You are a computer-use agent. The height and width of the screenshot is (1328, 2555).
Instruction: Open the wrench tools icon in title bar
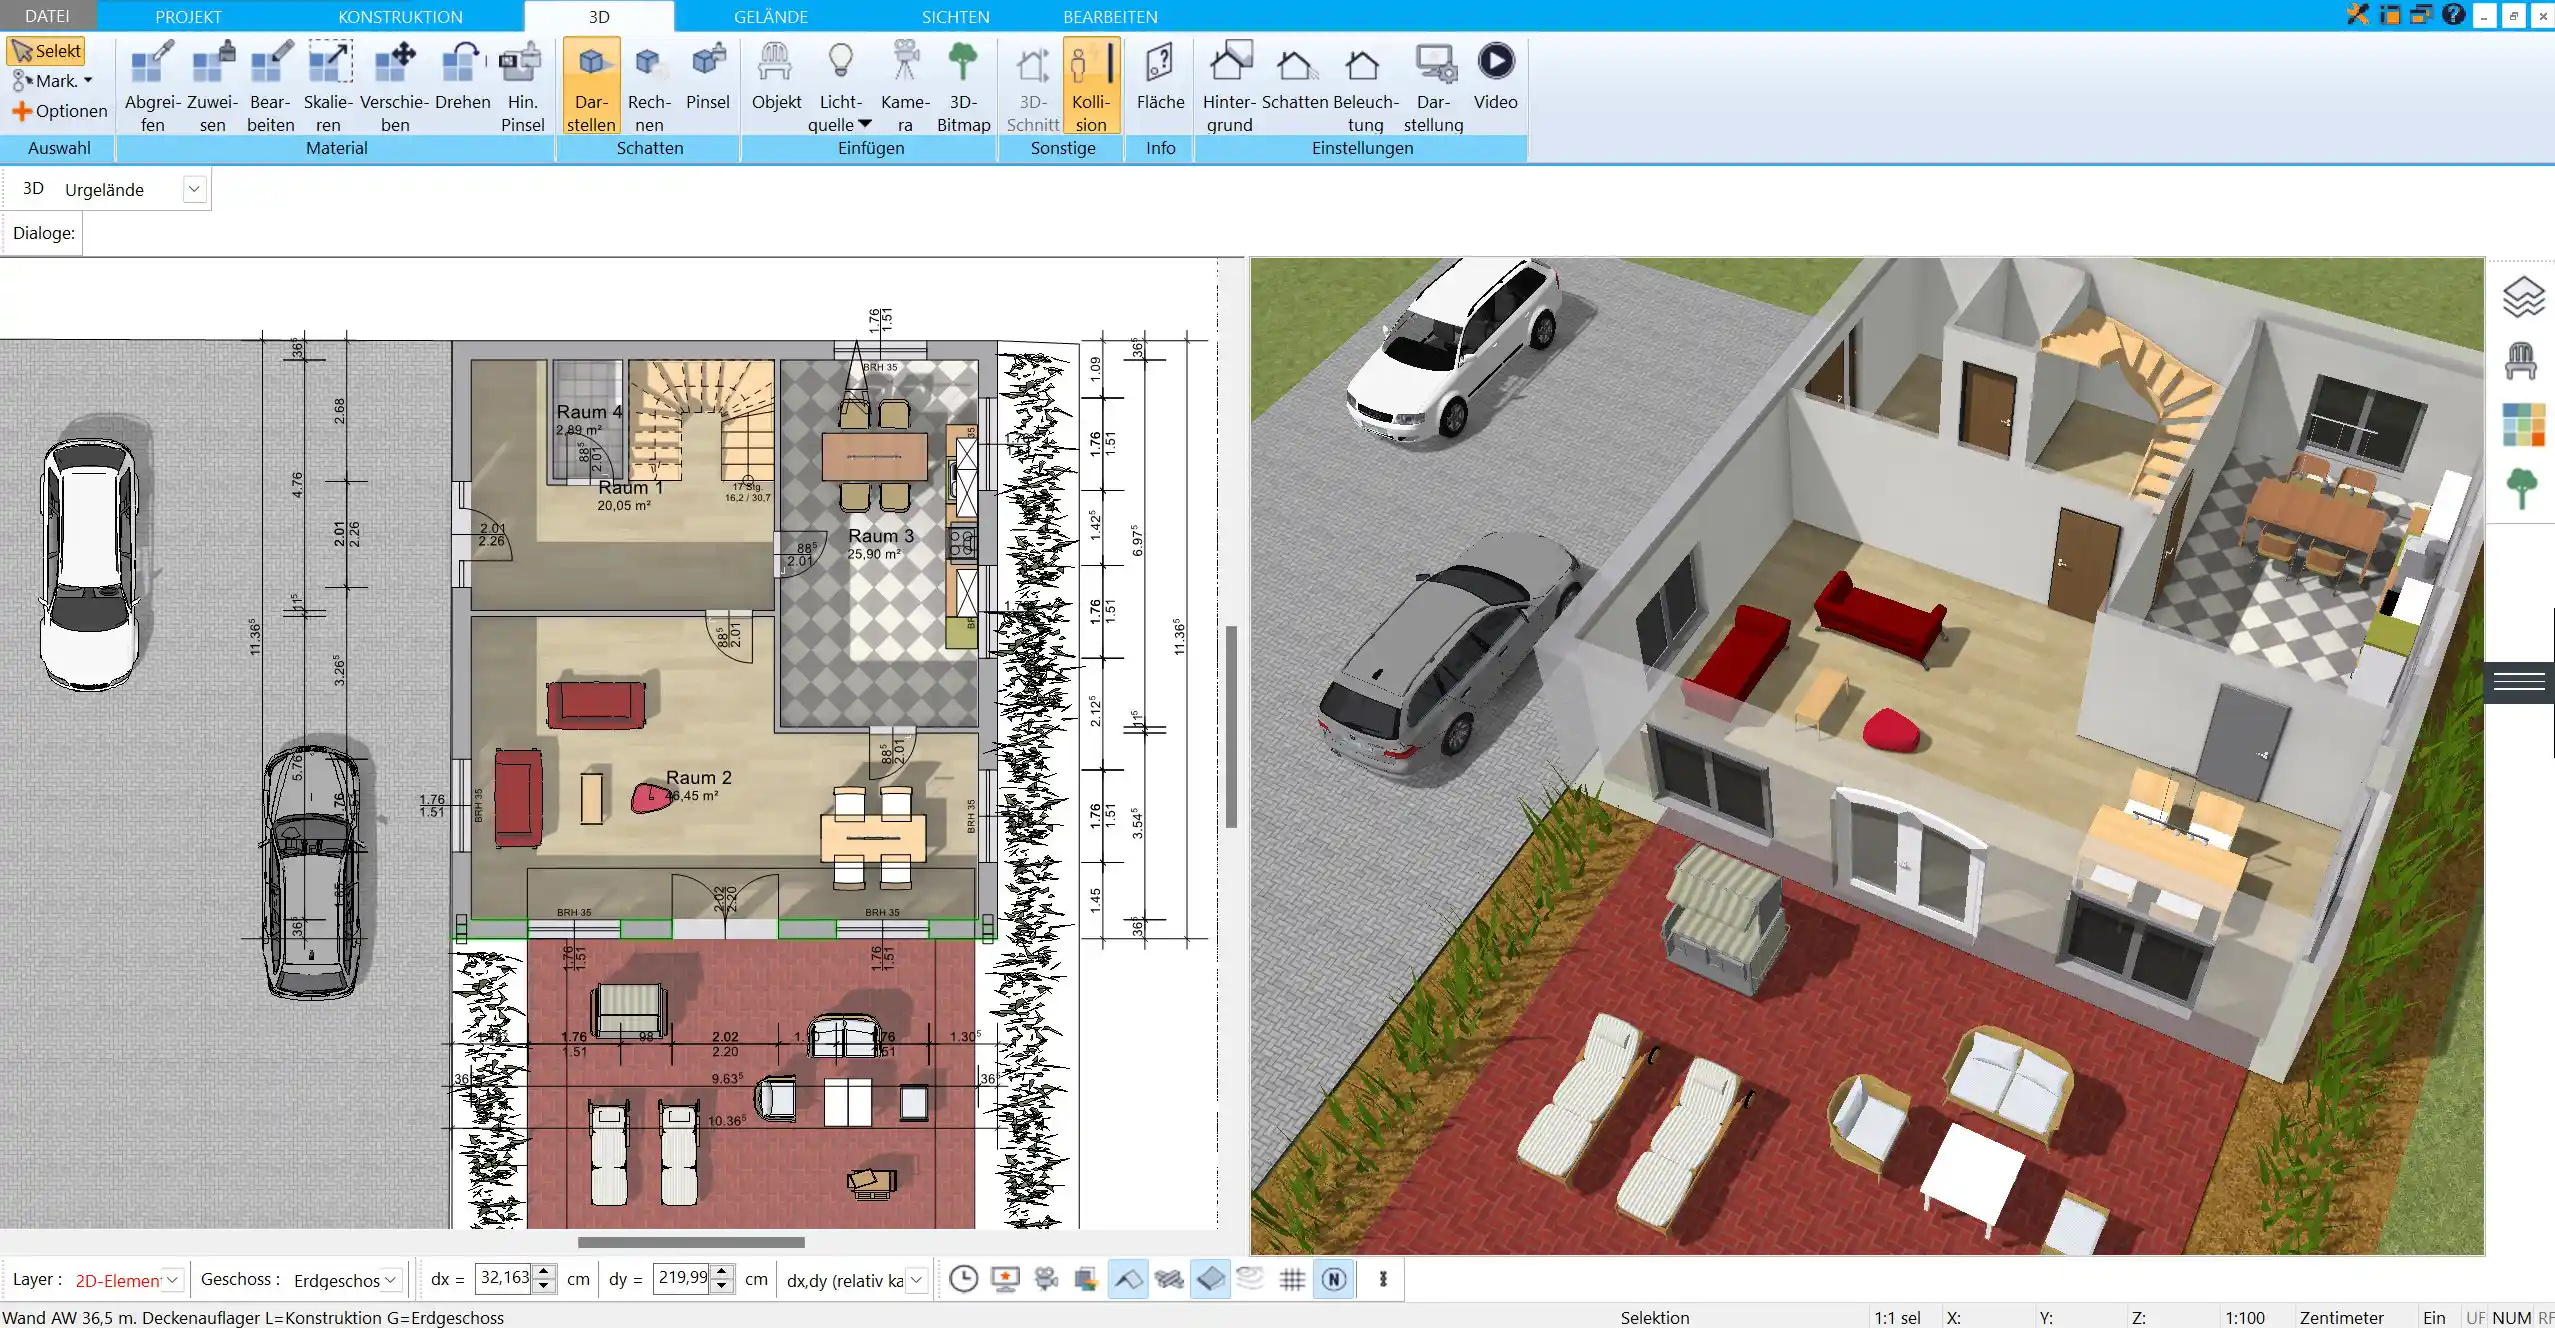[x=2358, y=15]
